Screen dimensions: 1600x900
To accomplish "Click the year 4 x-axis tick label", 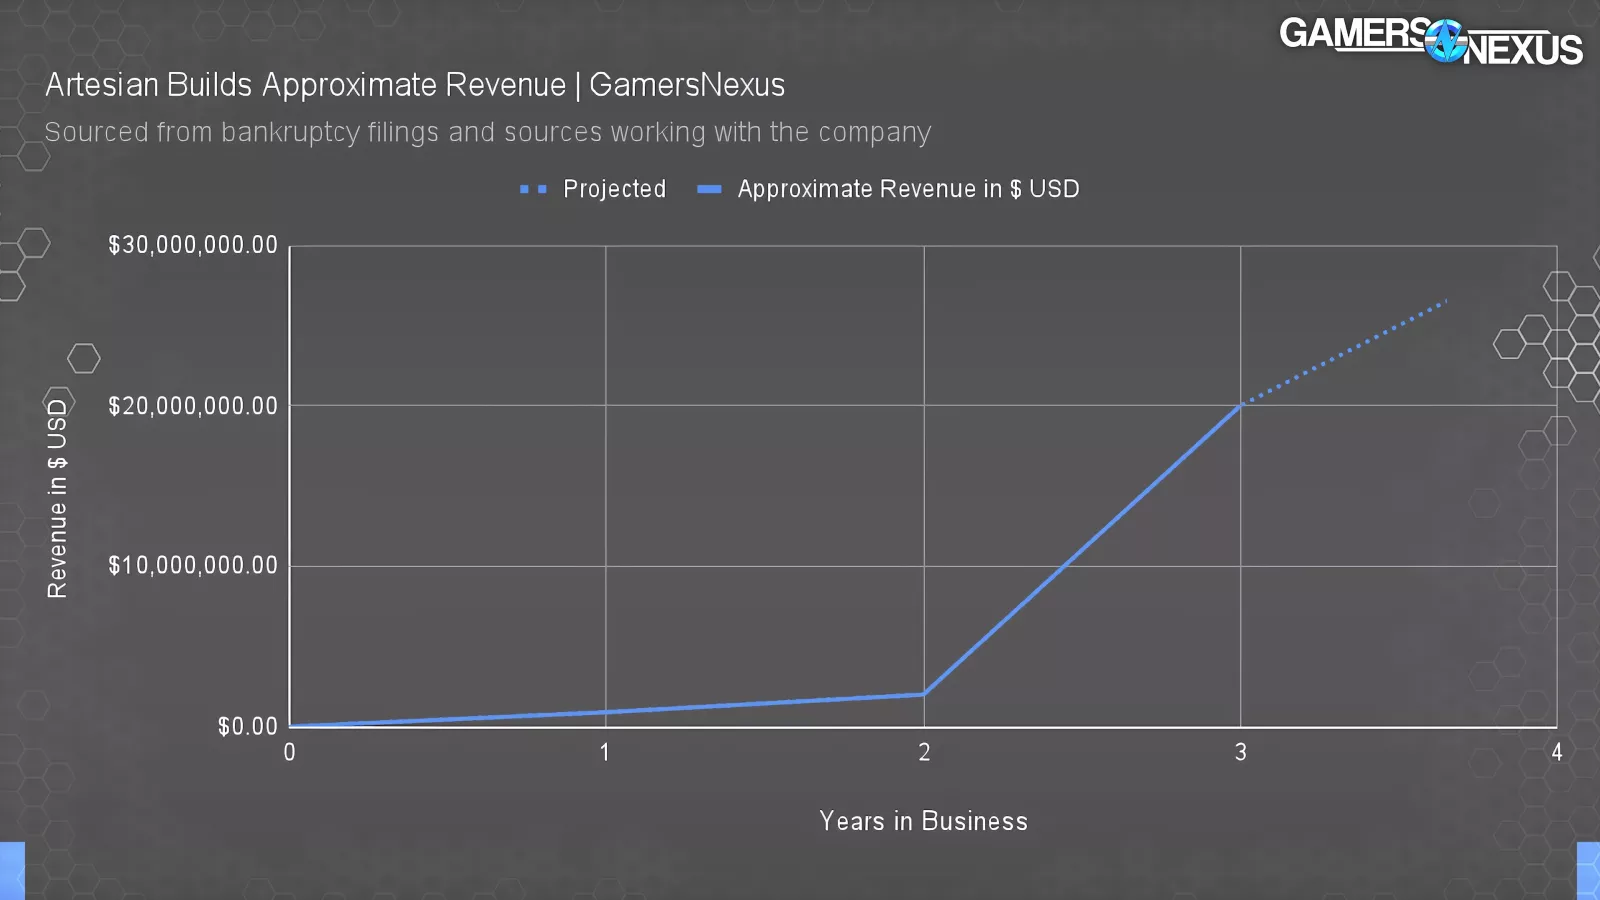I will coord(1556,752).
